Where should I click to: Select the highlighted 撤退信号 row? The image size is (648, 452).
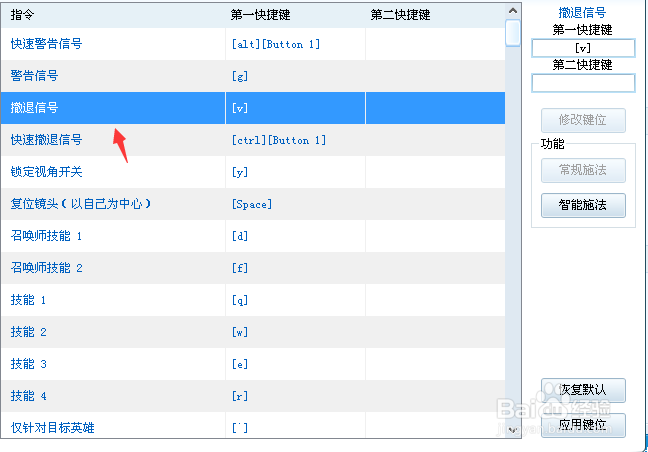pos(253,108)
